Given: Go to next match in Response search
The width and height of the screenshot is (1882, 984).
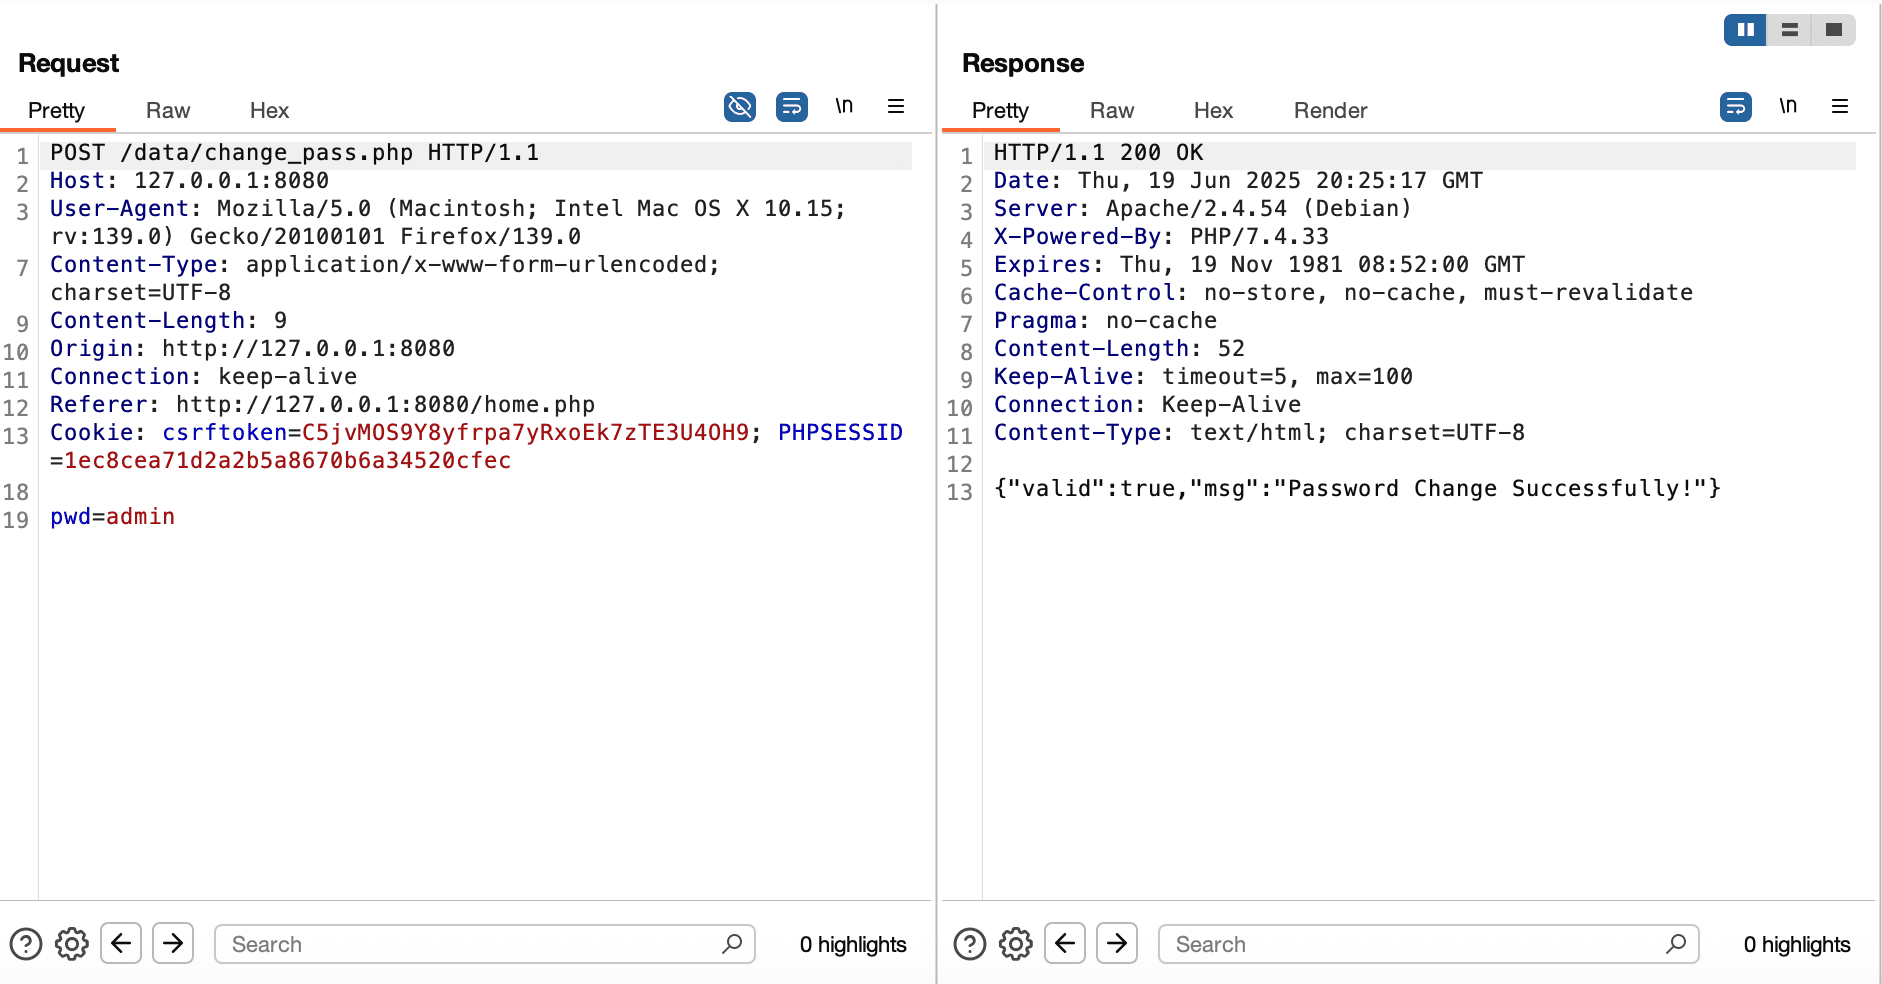Looking at the screenshot, I should [x=1117, y=943].
